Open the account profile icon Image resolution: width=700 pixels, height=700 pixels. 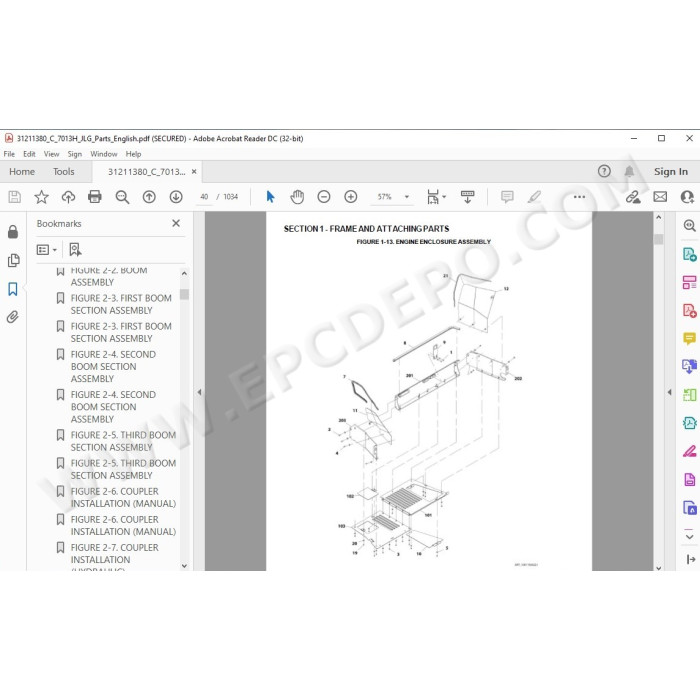(x=688, y=197)
